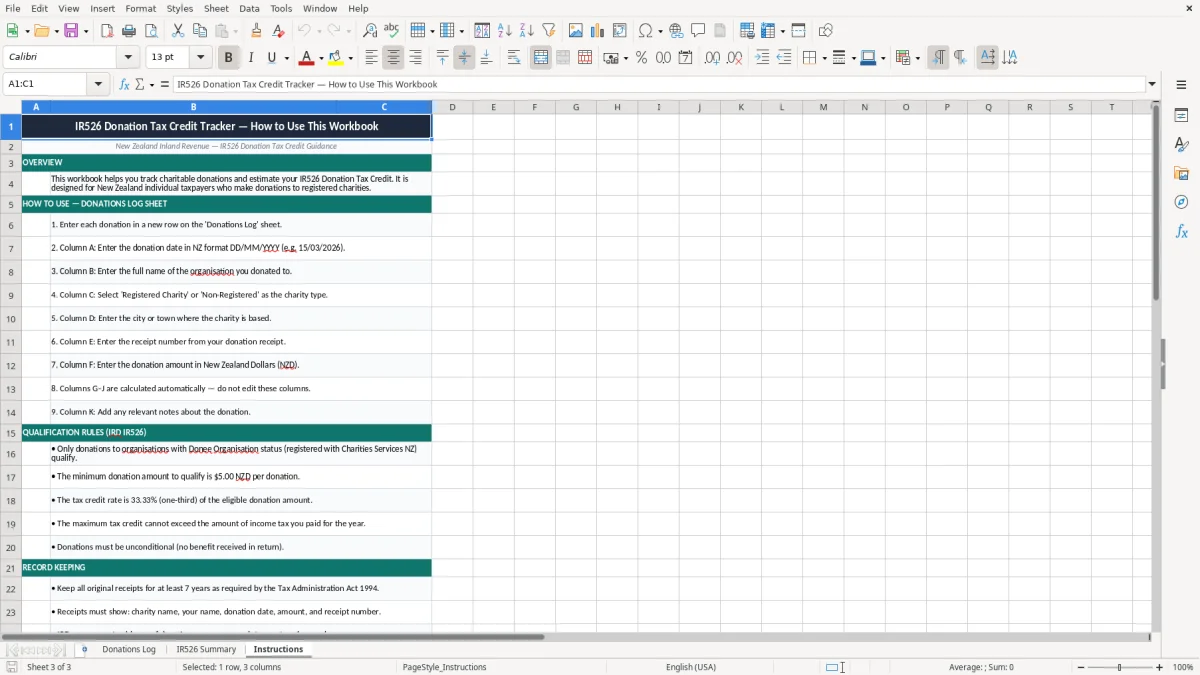Open Find and Replace icon
1200x675 pixels.
370,31
